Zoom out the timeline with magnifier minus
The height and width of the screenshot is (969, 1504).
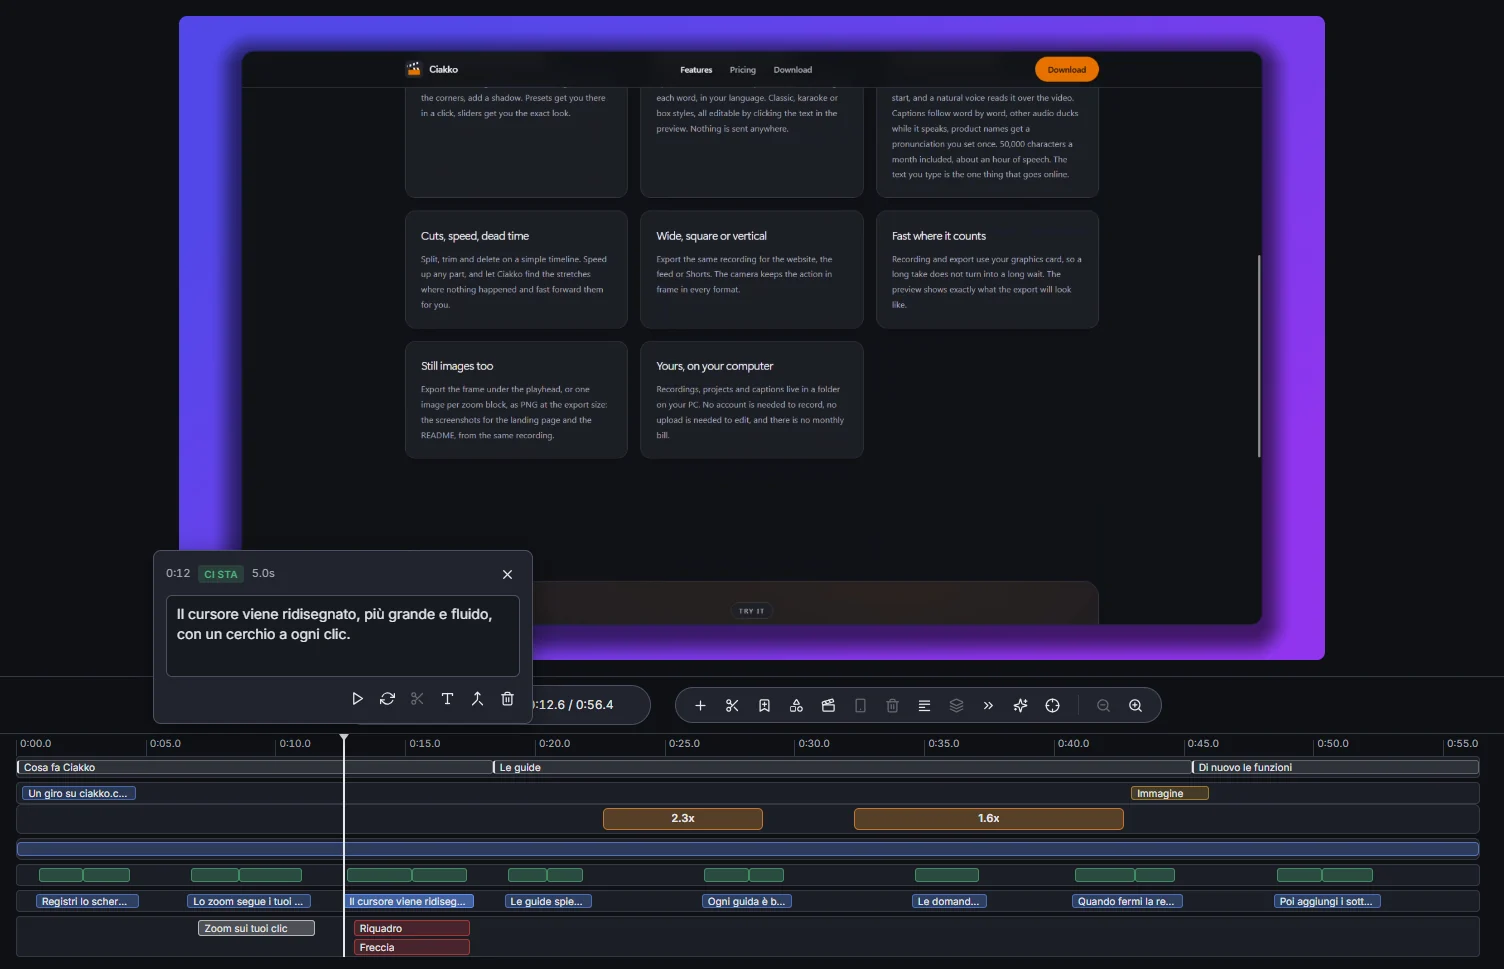tap(1103, 706)
